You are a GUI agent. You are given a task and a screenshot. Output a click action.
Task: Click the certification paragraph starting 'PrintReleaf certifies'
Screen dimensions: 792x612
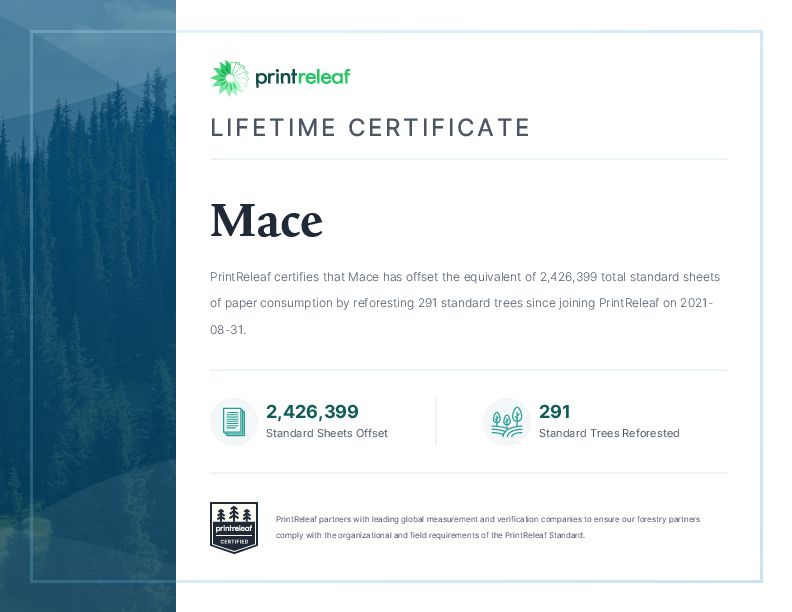click(x=465, y=303)
